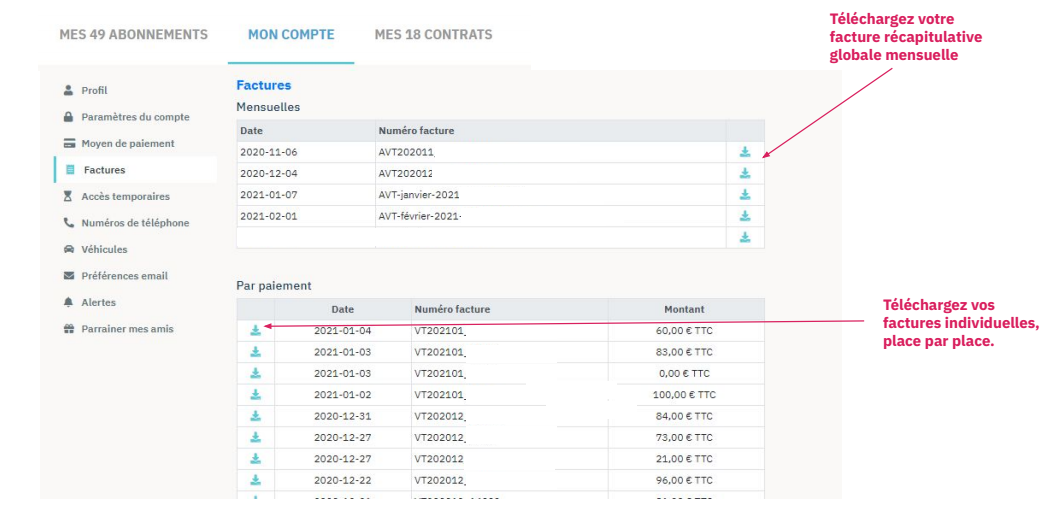Click the amount 96,00 € TTC
The width and height of the screenshot is (1063, 521).
[x=684, y=480]
